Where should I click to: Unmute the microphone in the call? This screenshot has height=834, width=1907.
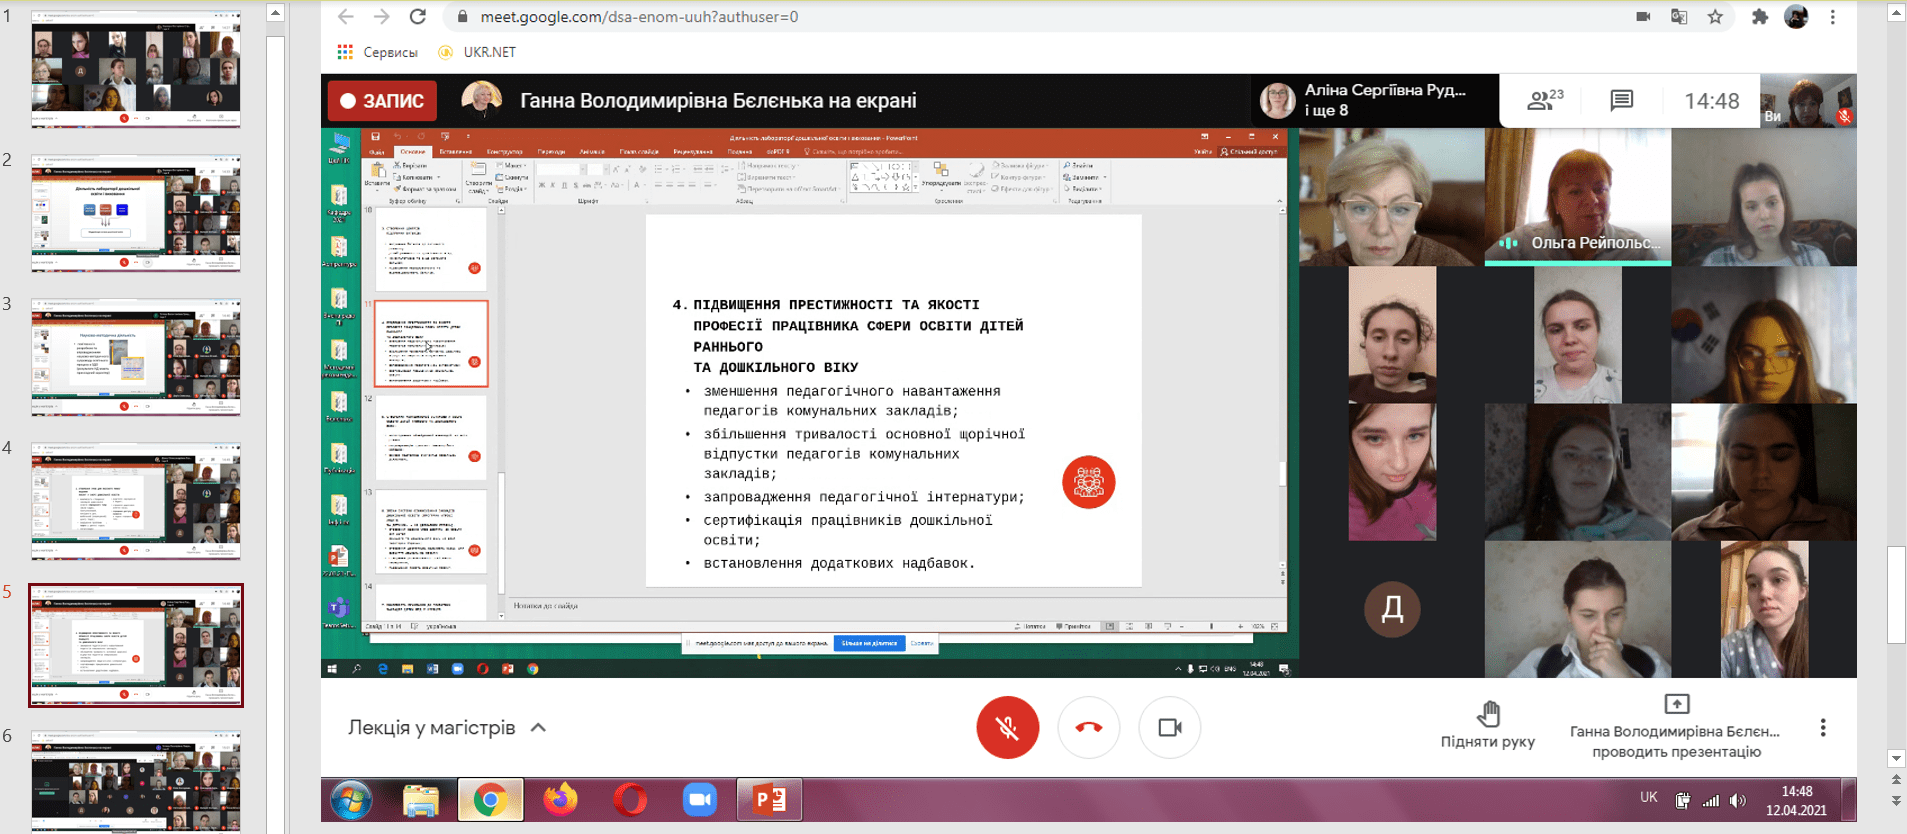pos(1007,727)
